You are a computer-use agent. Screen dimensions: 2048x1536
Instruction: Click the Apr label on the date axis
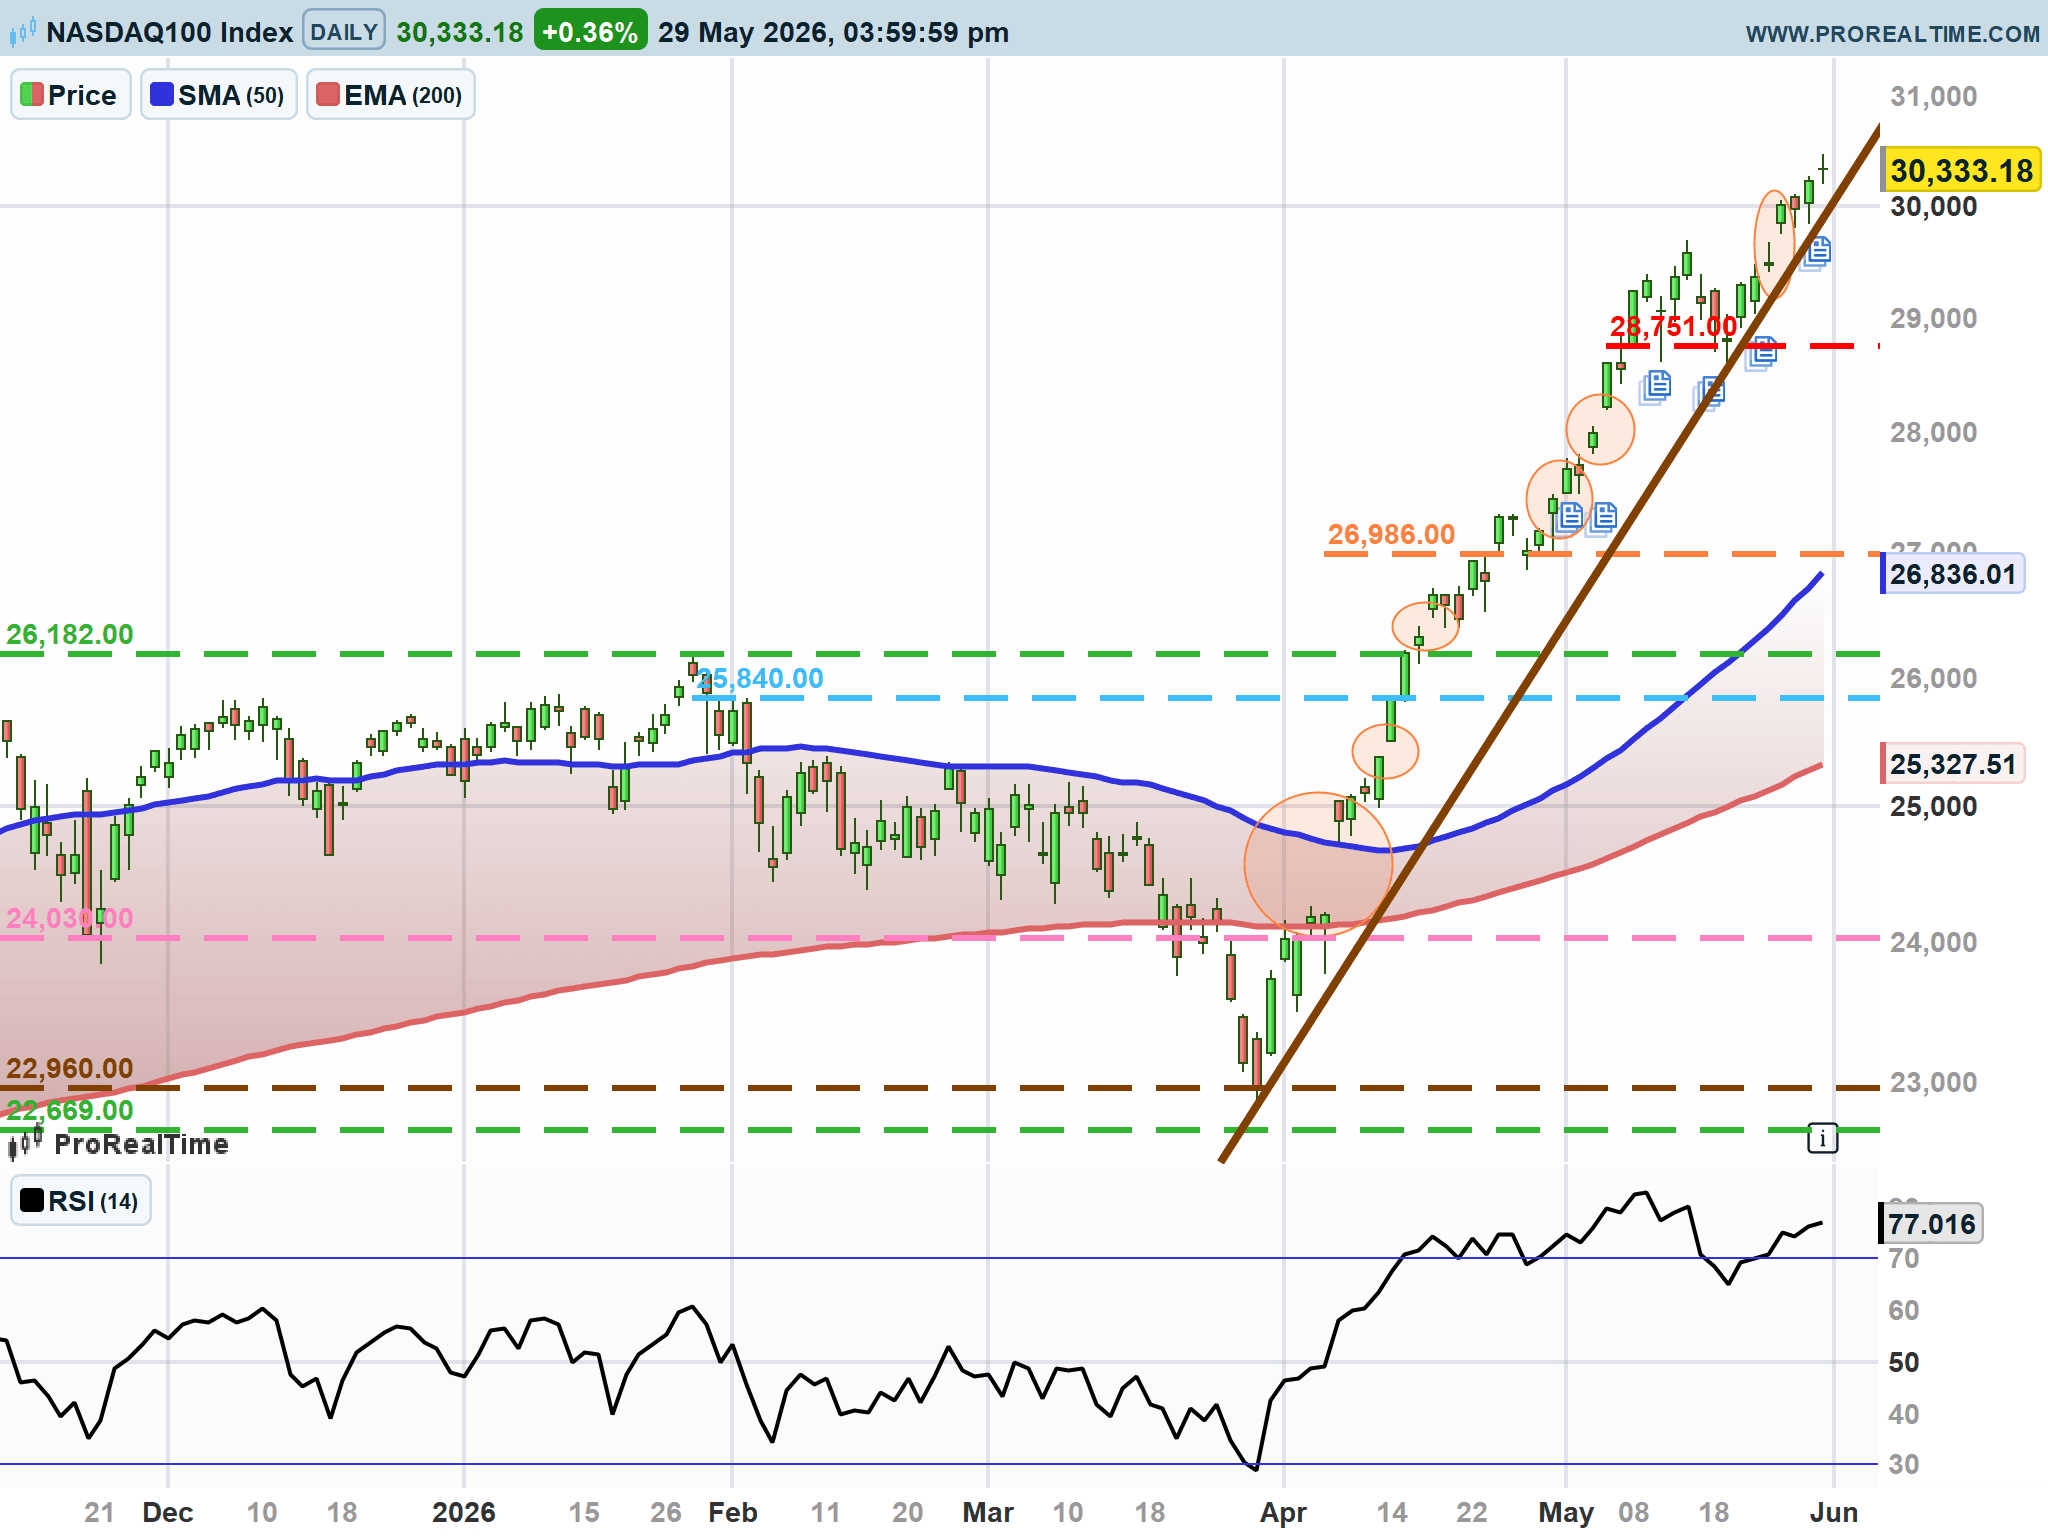(x=1283, y=1512)
